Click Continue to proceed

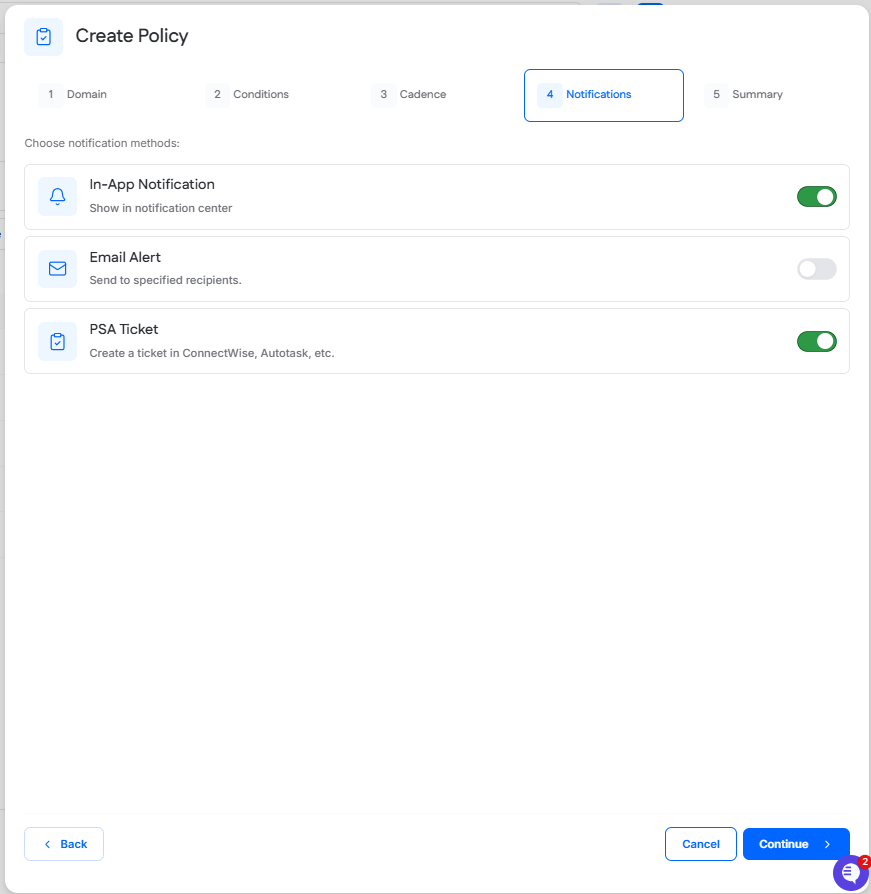[796, 844]
